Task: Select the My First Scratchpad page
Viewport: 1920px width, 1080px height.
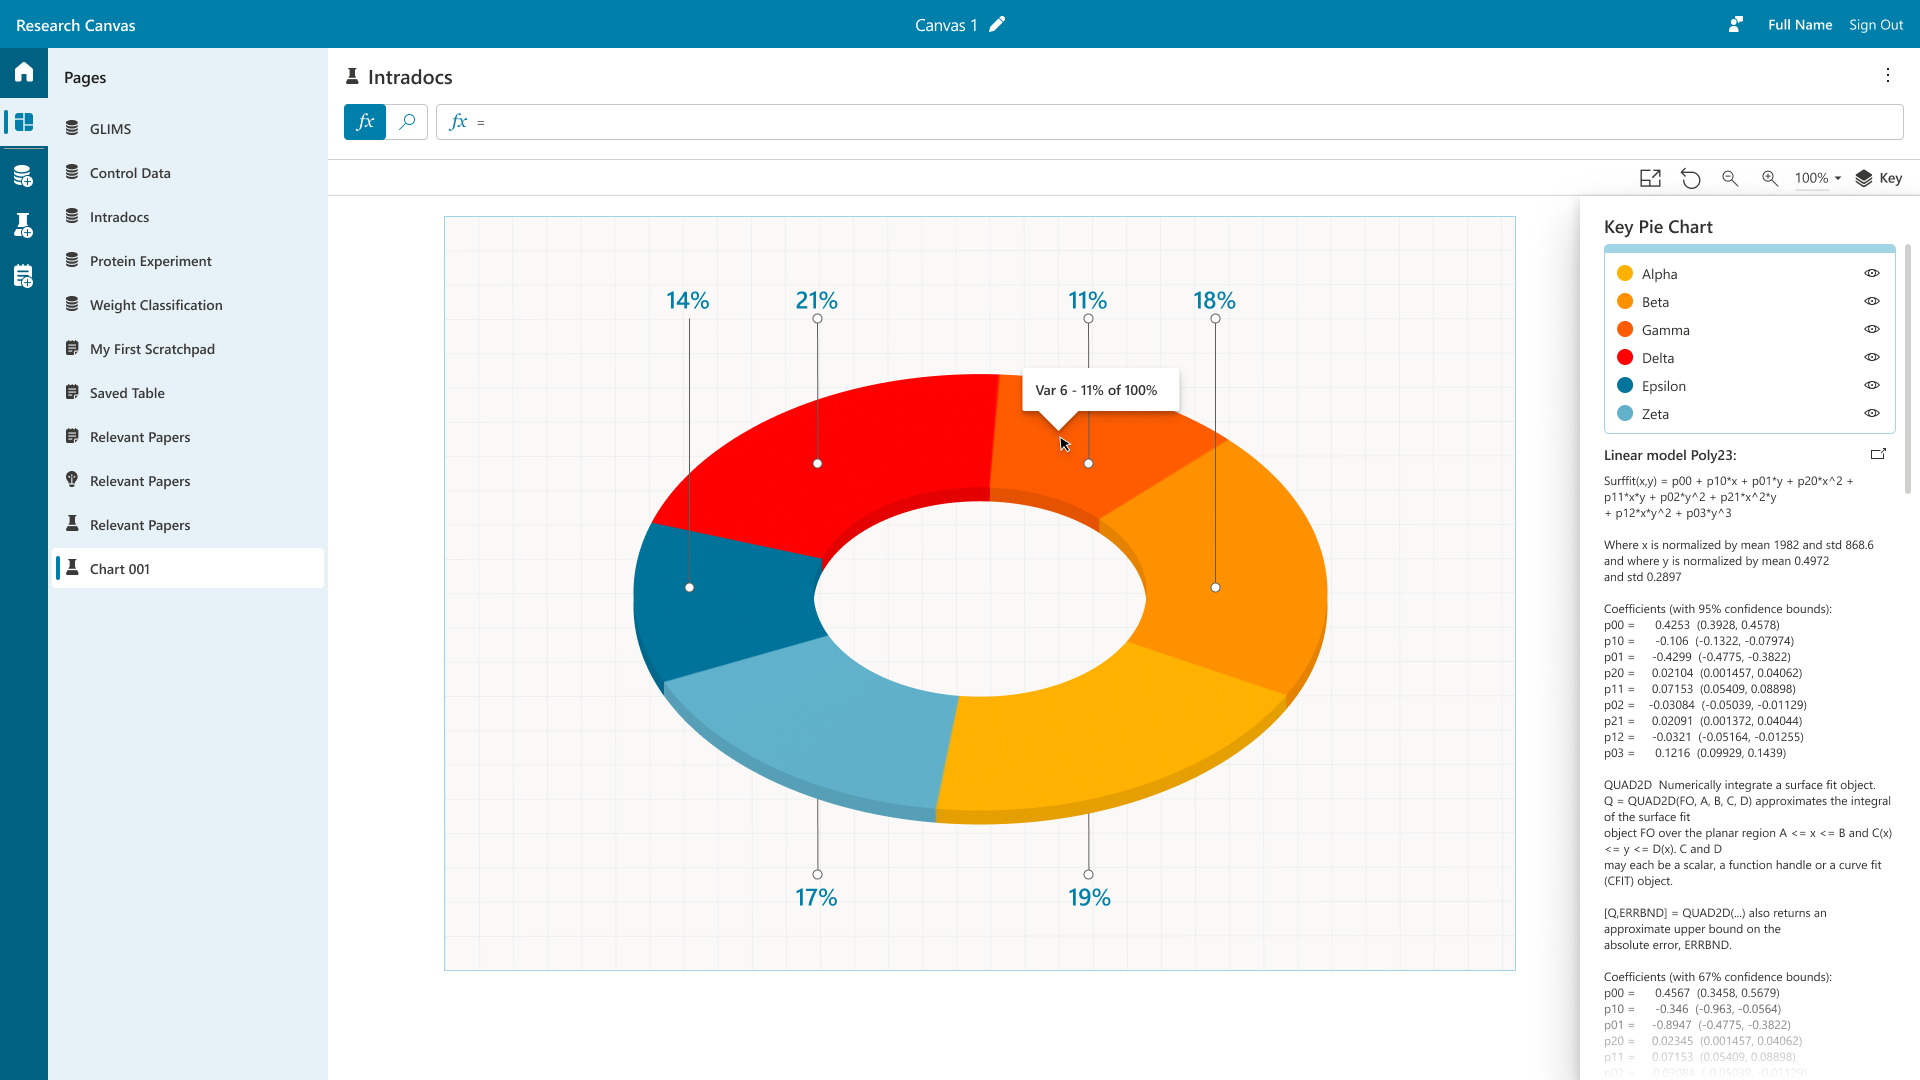Action: point(152,349)
